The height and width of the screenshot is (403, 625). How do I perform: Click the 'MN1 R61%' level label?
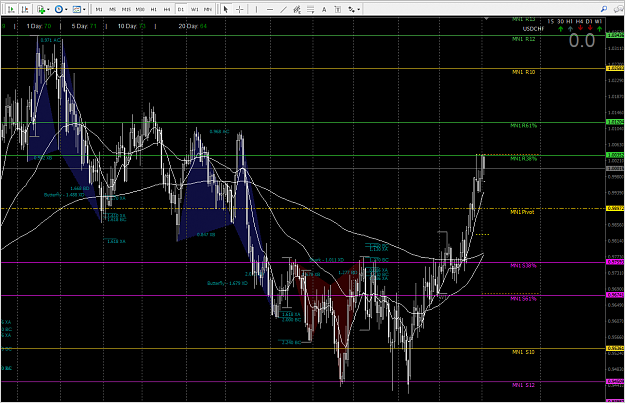(524, 126)
